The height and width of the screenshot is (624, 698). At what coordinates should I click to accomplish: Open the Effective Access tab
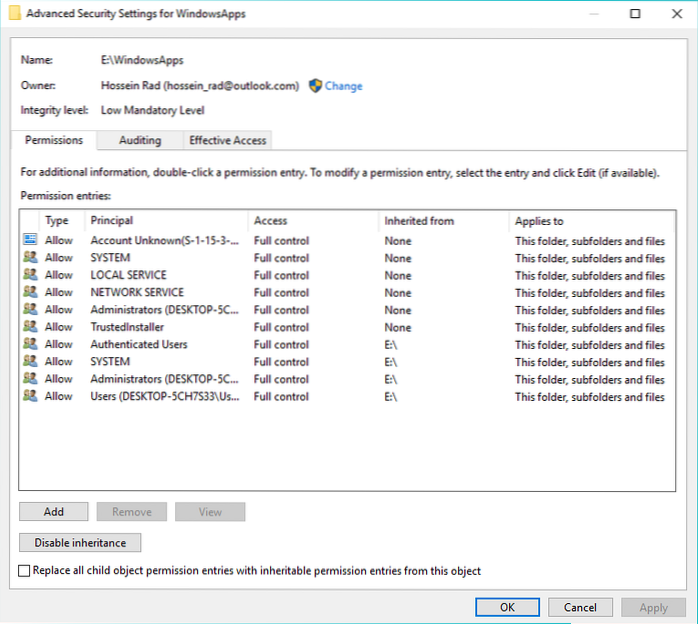(x=228, y=141)
